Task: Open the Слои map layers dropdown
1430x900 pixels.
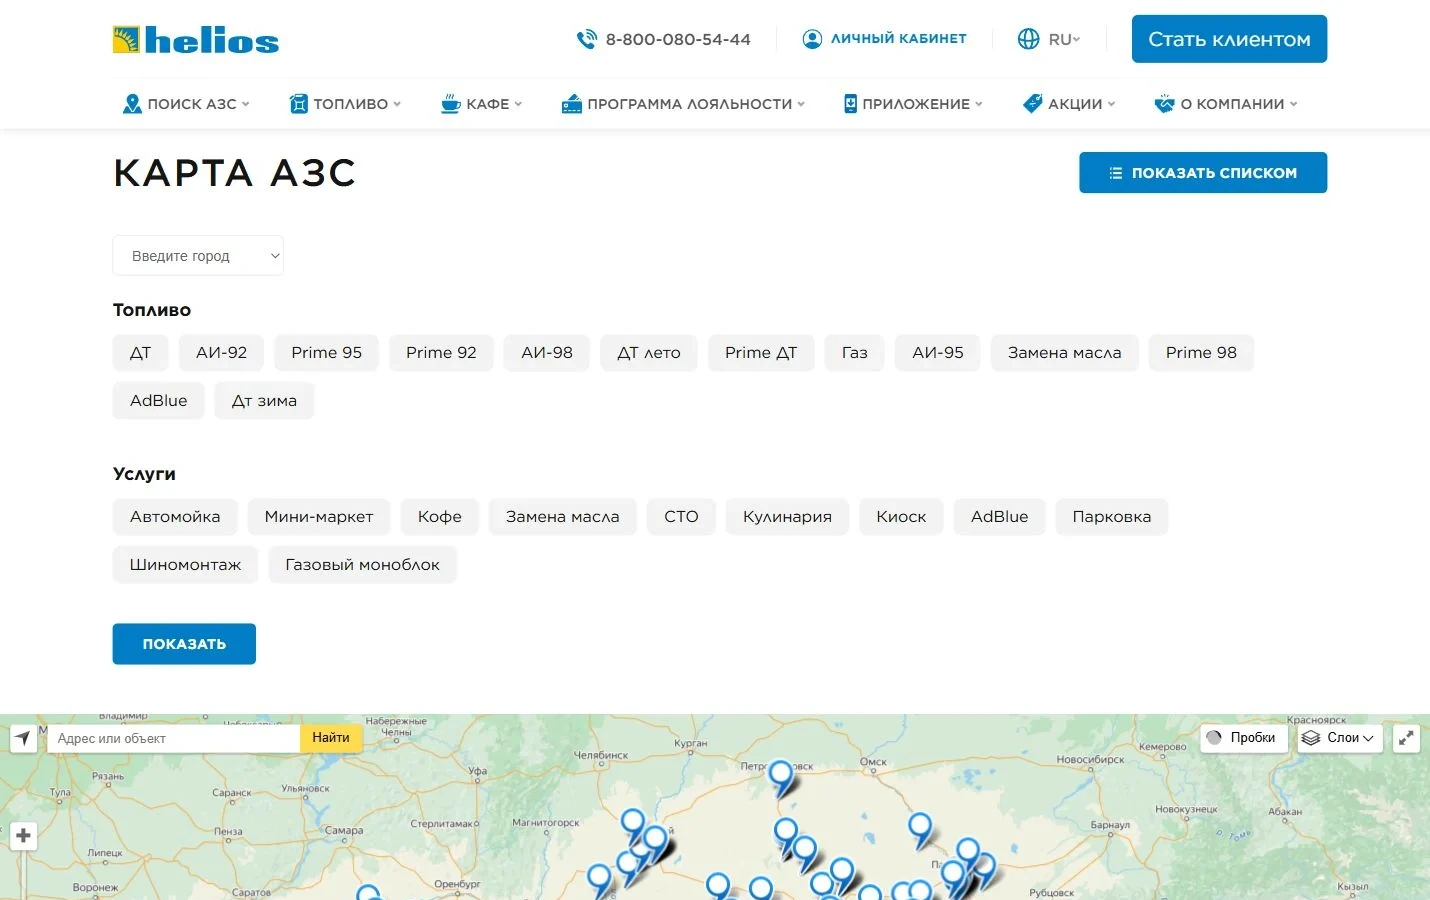Action: 1340,738
